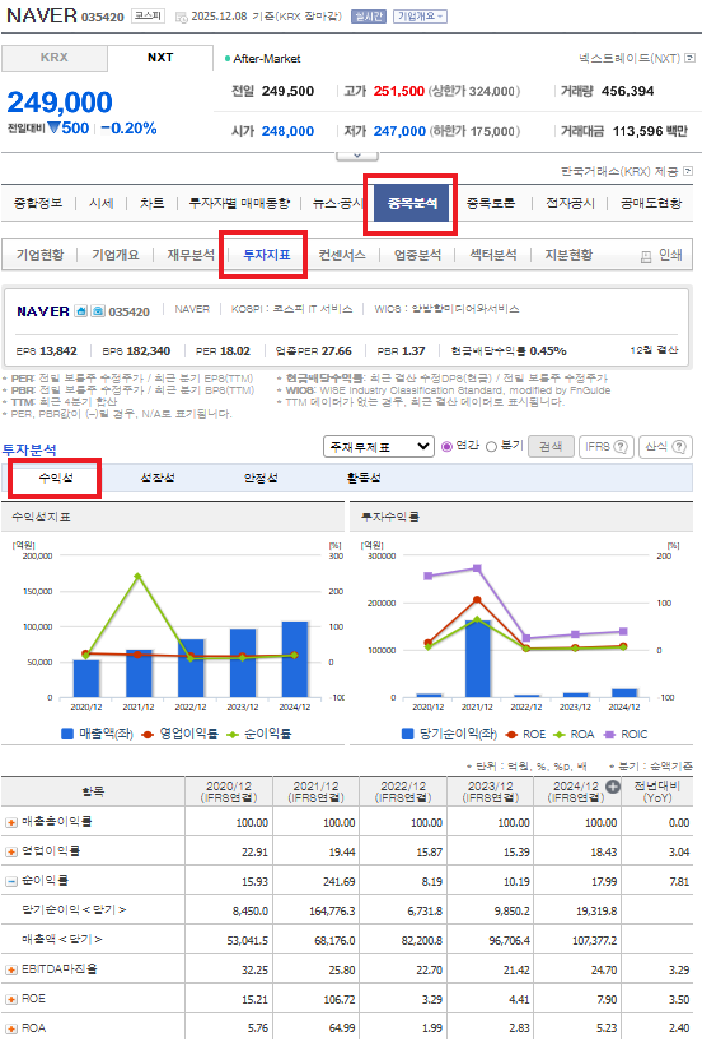The width and height of the screenshot is (703, 1048).
Task: Click the 코스피 badge next to 035420
Action: click(148, 15)
